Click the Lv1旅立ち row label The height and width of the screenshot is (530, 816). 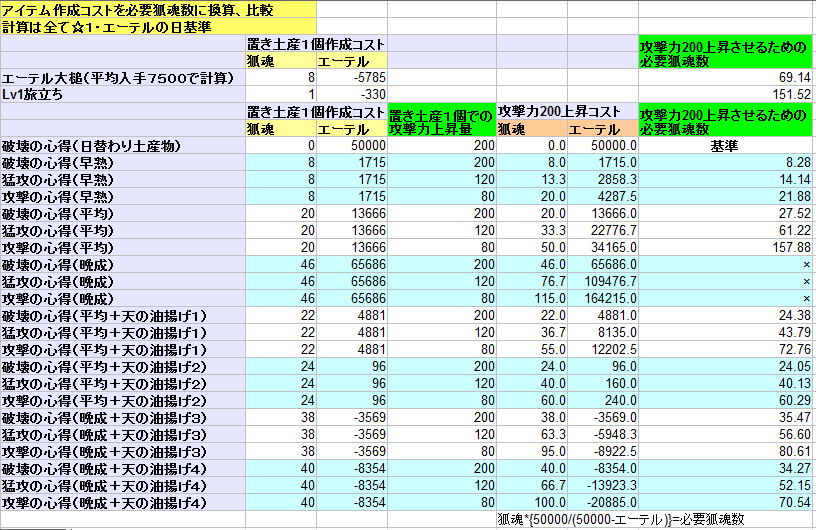tap(123, 94)
